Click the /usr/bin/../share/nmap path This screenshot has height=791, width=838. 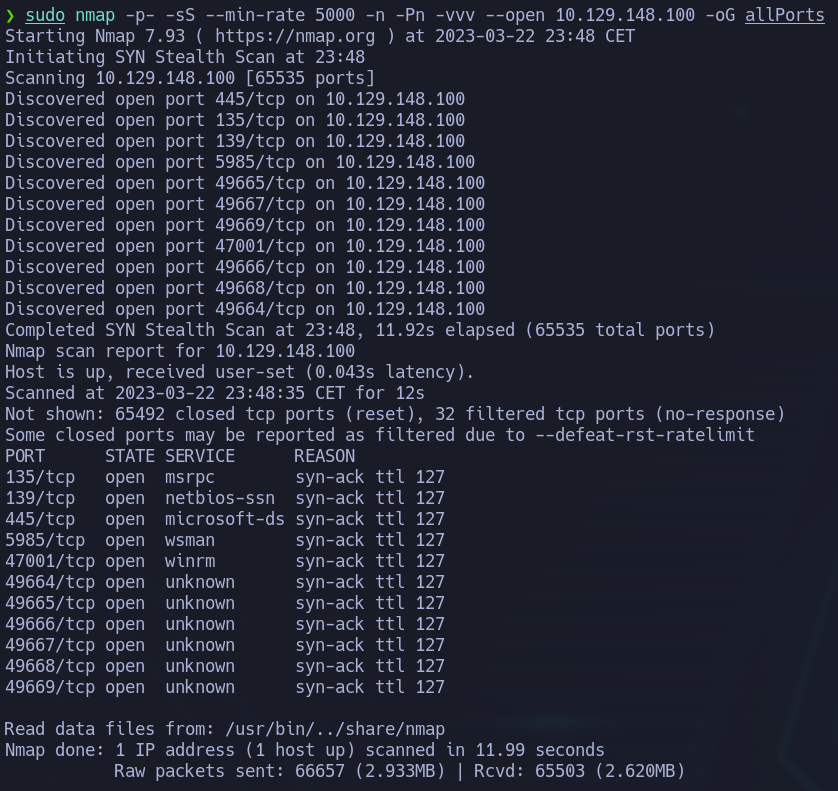[x=335, y=730]
